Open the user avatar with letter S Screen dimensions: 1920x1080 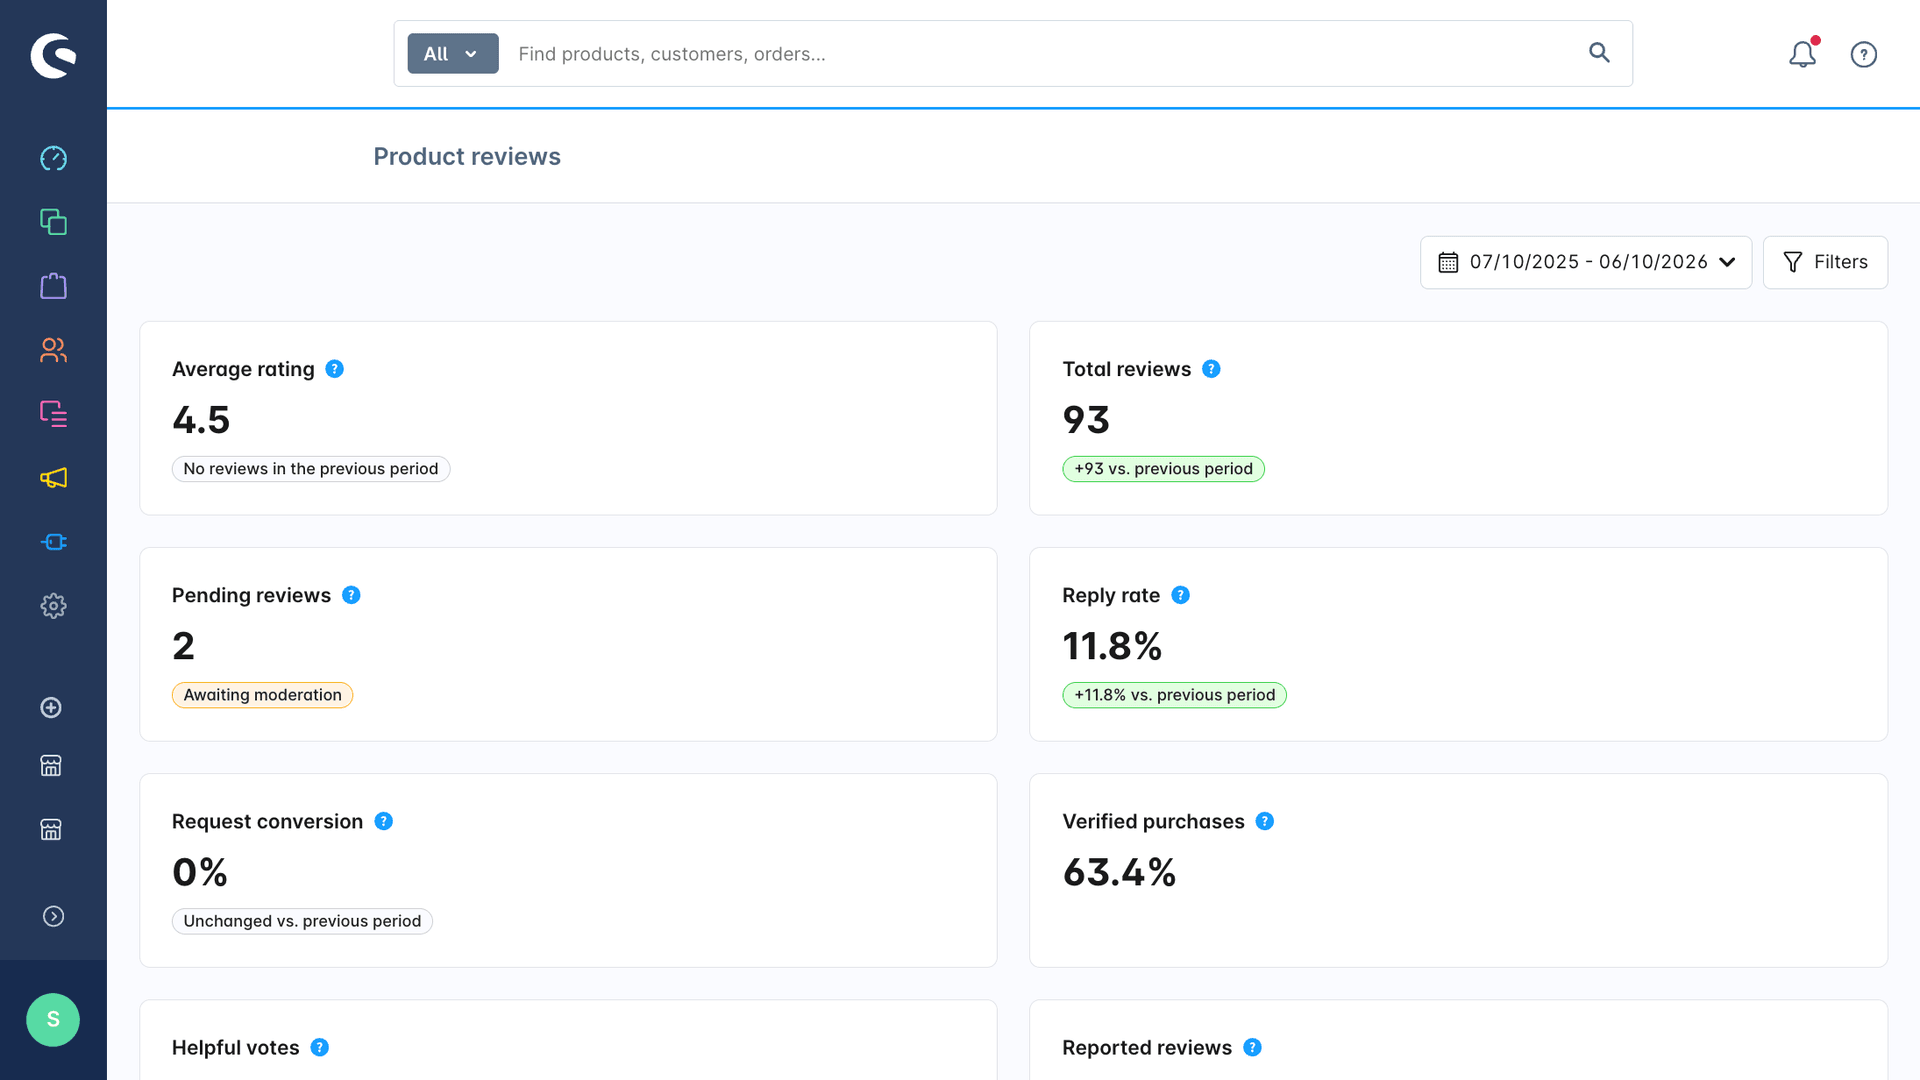point(53,1020)
